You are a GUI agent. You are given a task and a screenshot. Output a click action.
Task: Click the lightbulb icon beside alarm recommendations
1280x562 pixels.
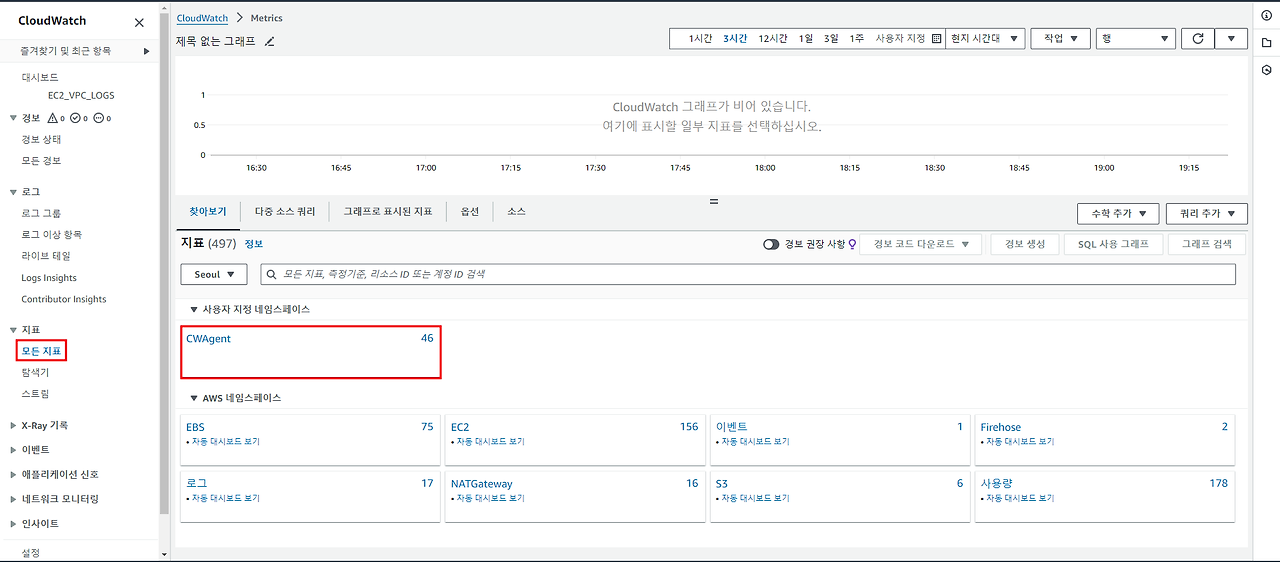tap(852, 244)
